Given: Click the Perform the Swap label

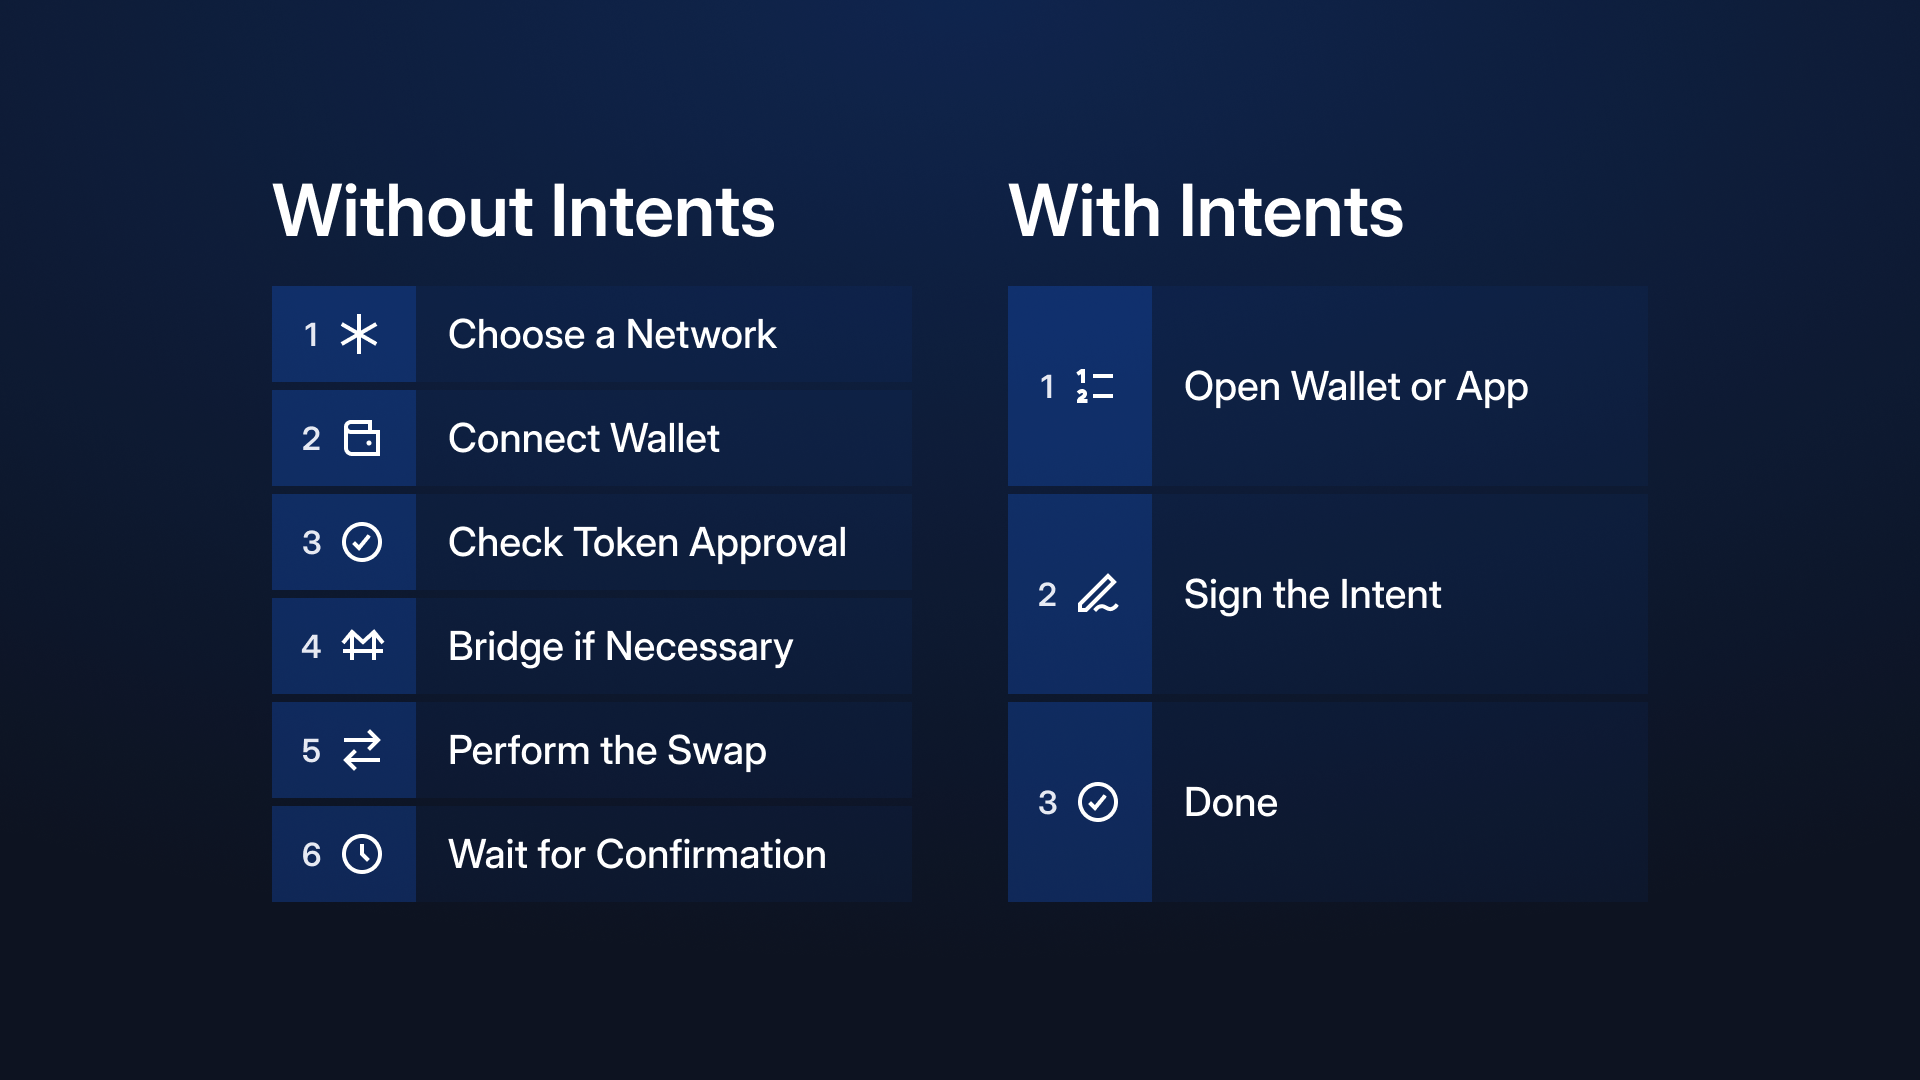Looking at the screenshot, I should pos(607,751).
